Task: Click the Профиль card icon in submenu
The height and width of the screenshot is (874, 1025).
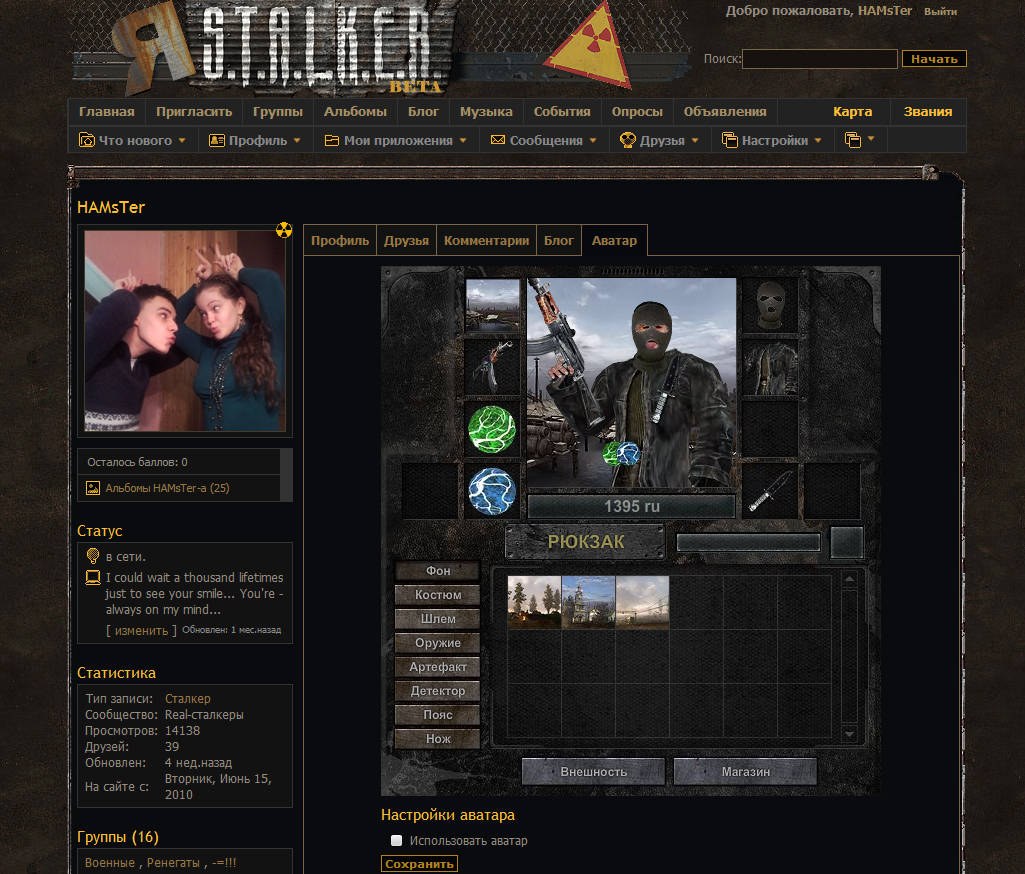Action: pos(216,140)
